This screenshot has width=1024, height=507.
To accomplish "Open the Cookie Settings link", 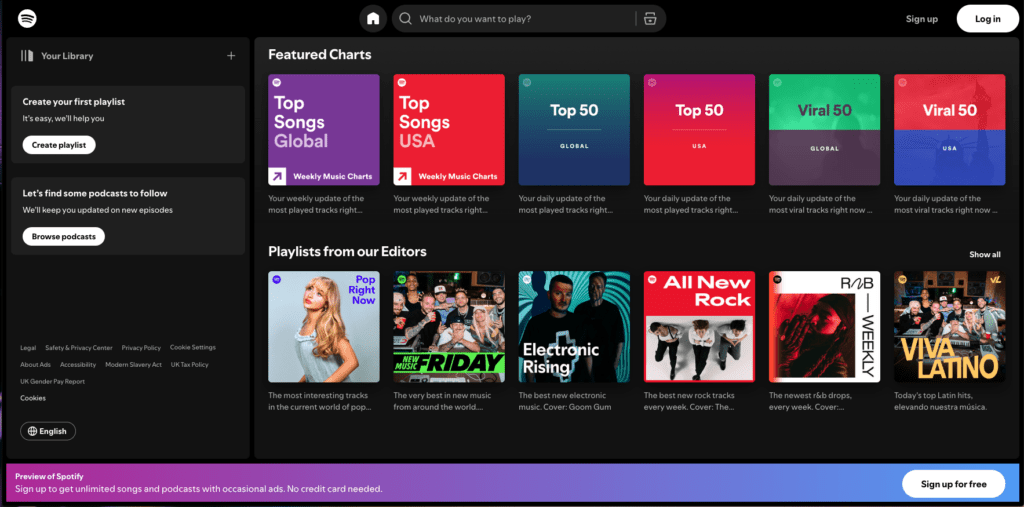I will point(193,348).
